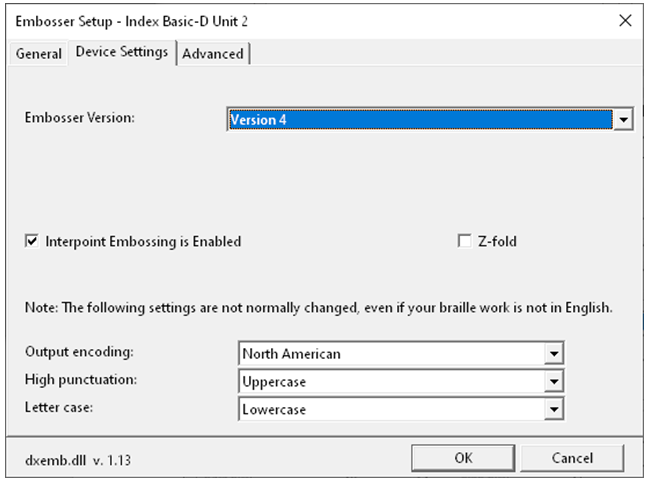Click the 'Interpoint Embossing is Enabled' label
This screenshot has width=647, height=484.
click(143, 241)
